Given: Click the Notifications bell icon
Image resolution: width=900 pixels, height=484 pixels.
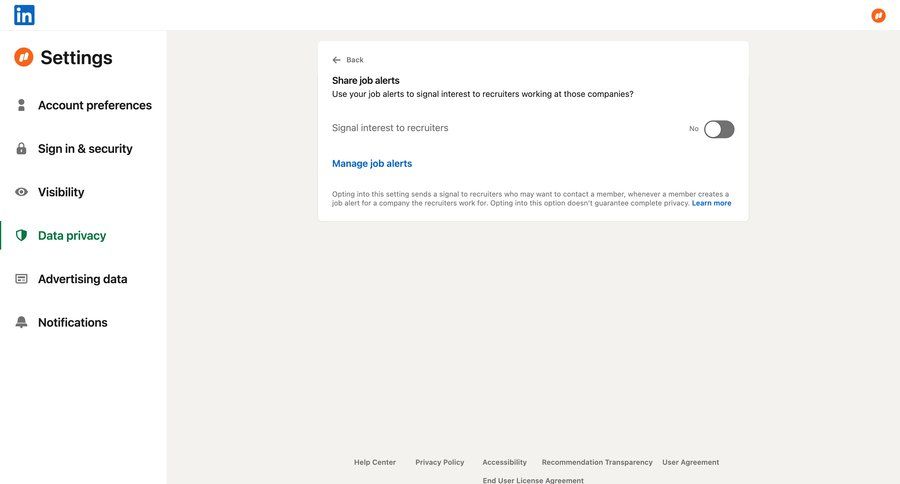Looking at the screenshot, I should [21, 322].
